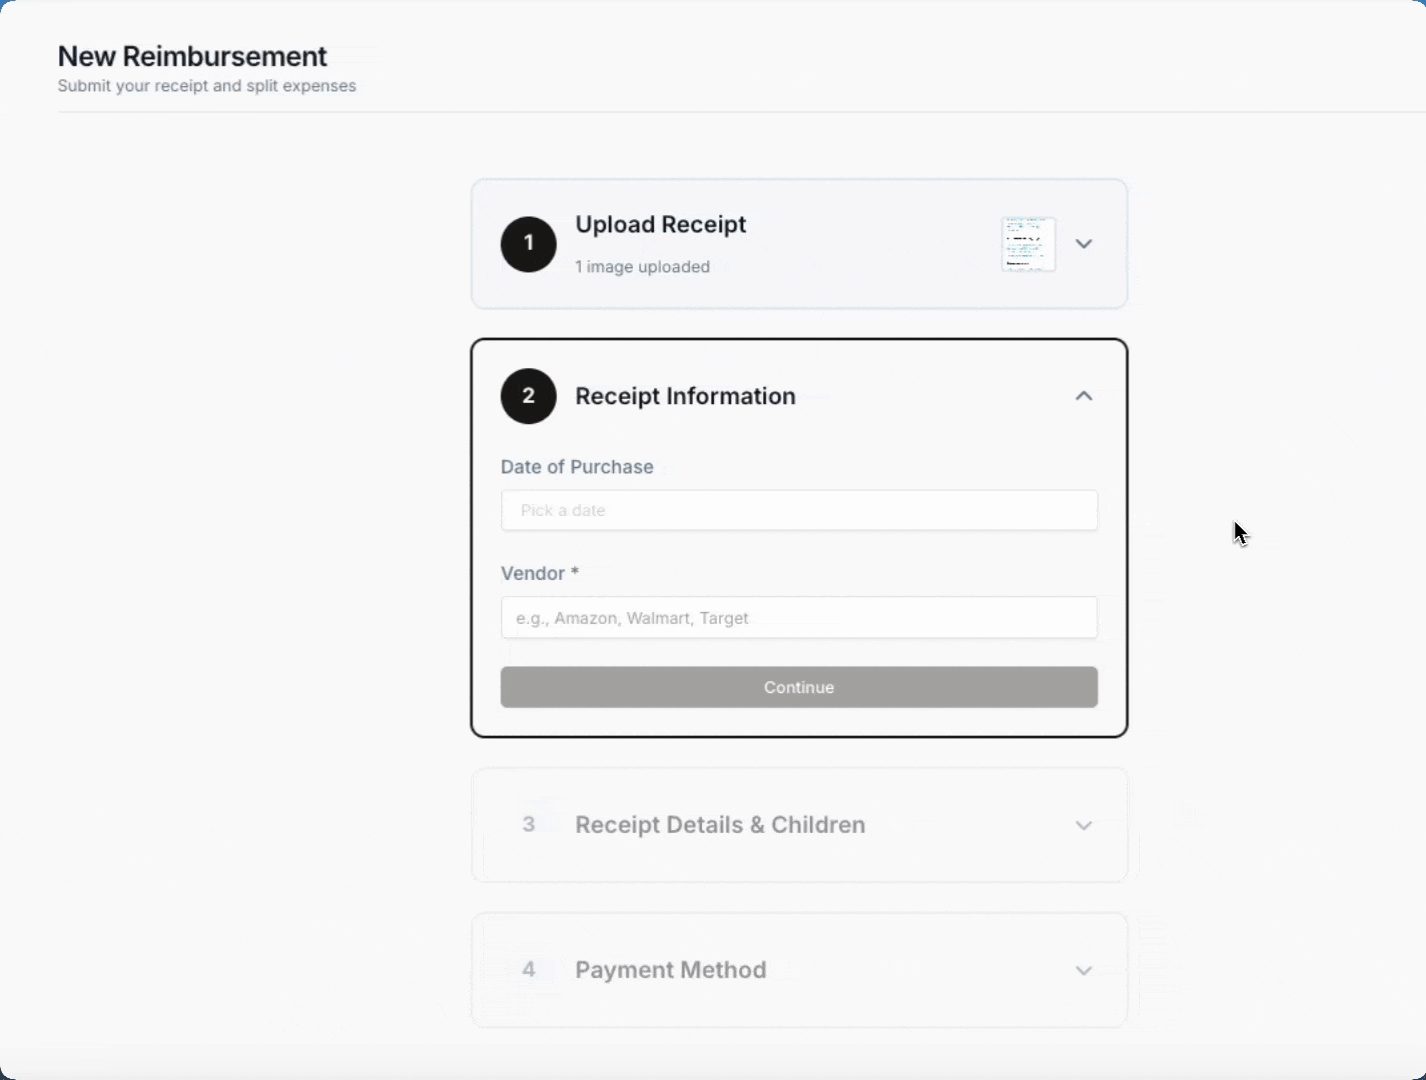The height and width of the screenshot is (1080, 1426).
Task: Click the Date of Purchase label
Action: (x=577, y=467)
